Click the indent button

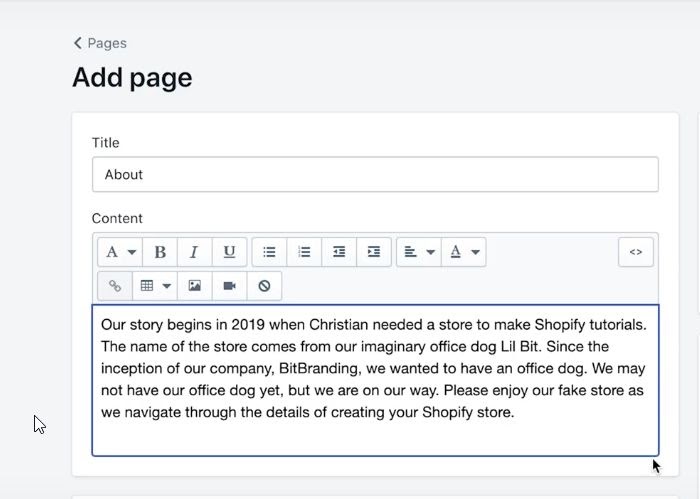pyautogui.click(x=373, y=252)
